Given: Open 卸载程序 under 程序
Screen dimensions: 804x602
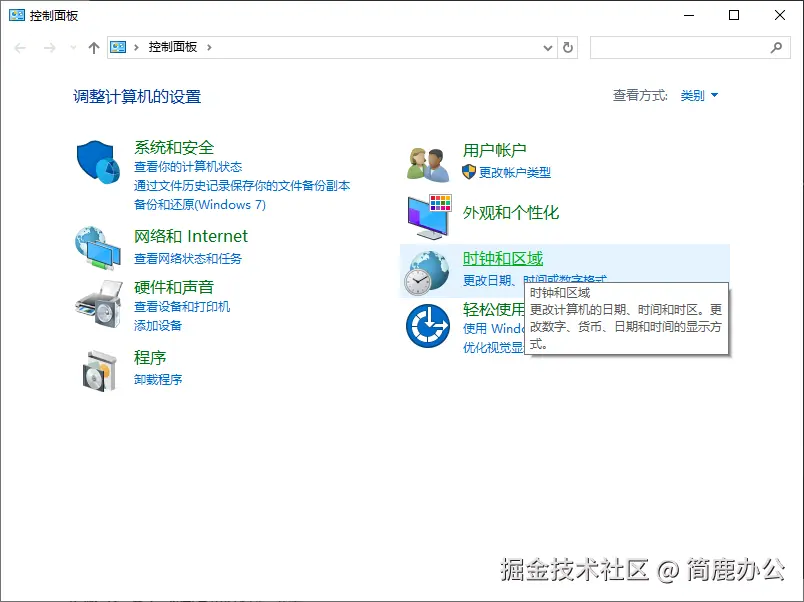Looking at the screenshot, I should (x=159, y=380).
